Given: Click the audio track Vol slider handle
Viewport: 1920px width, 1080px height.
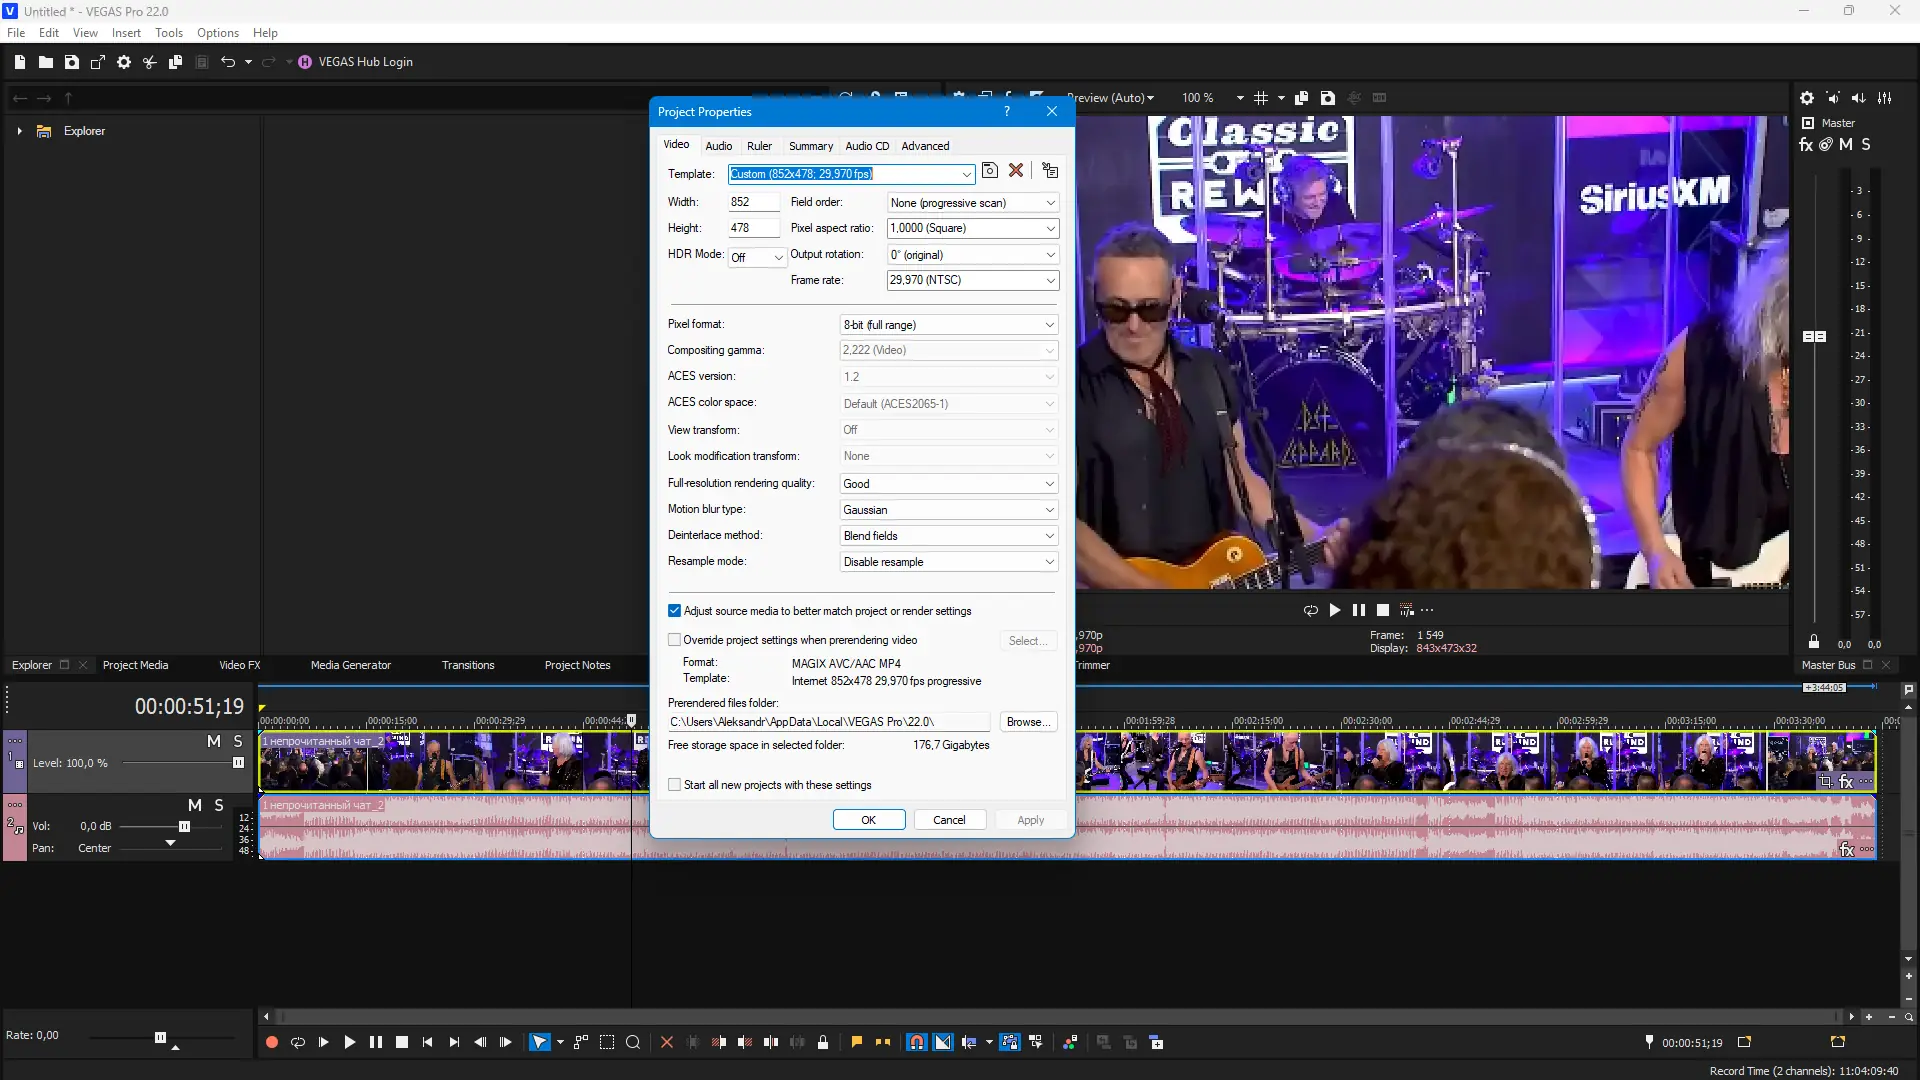Looking at the screenshot, I should pyautogui.click(x=184, y=827).
